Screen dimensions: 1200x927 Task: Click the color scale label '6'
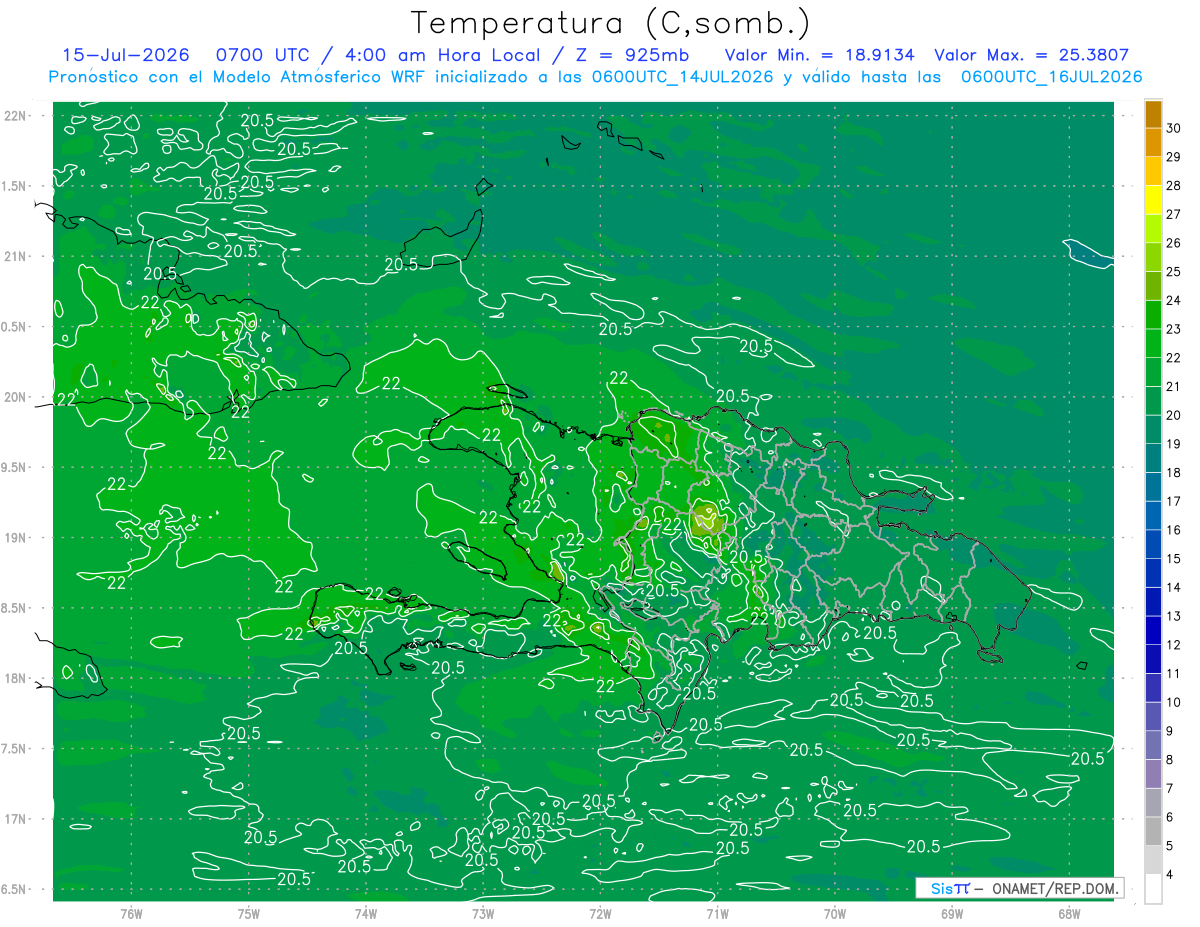[x=1170, y=817]
